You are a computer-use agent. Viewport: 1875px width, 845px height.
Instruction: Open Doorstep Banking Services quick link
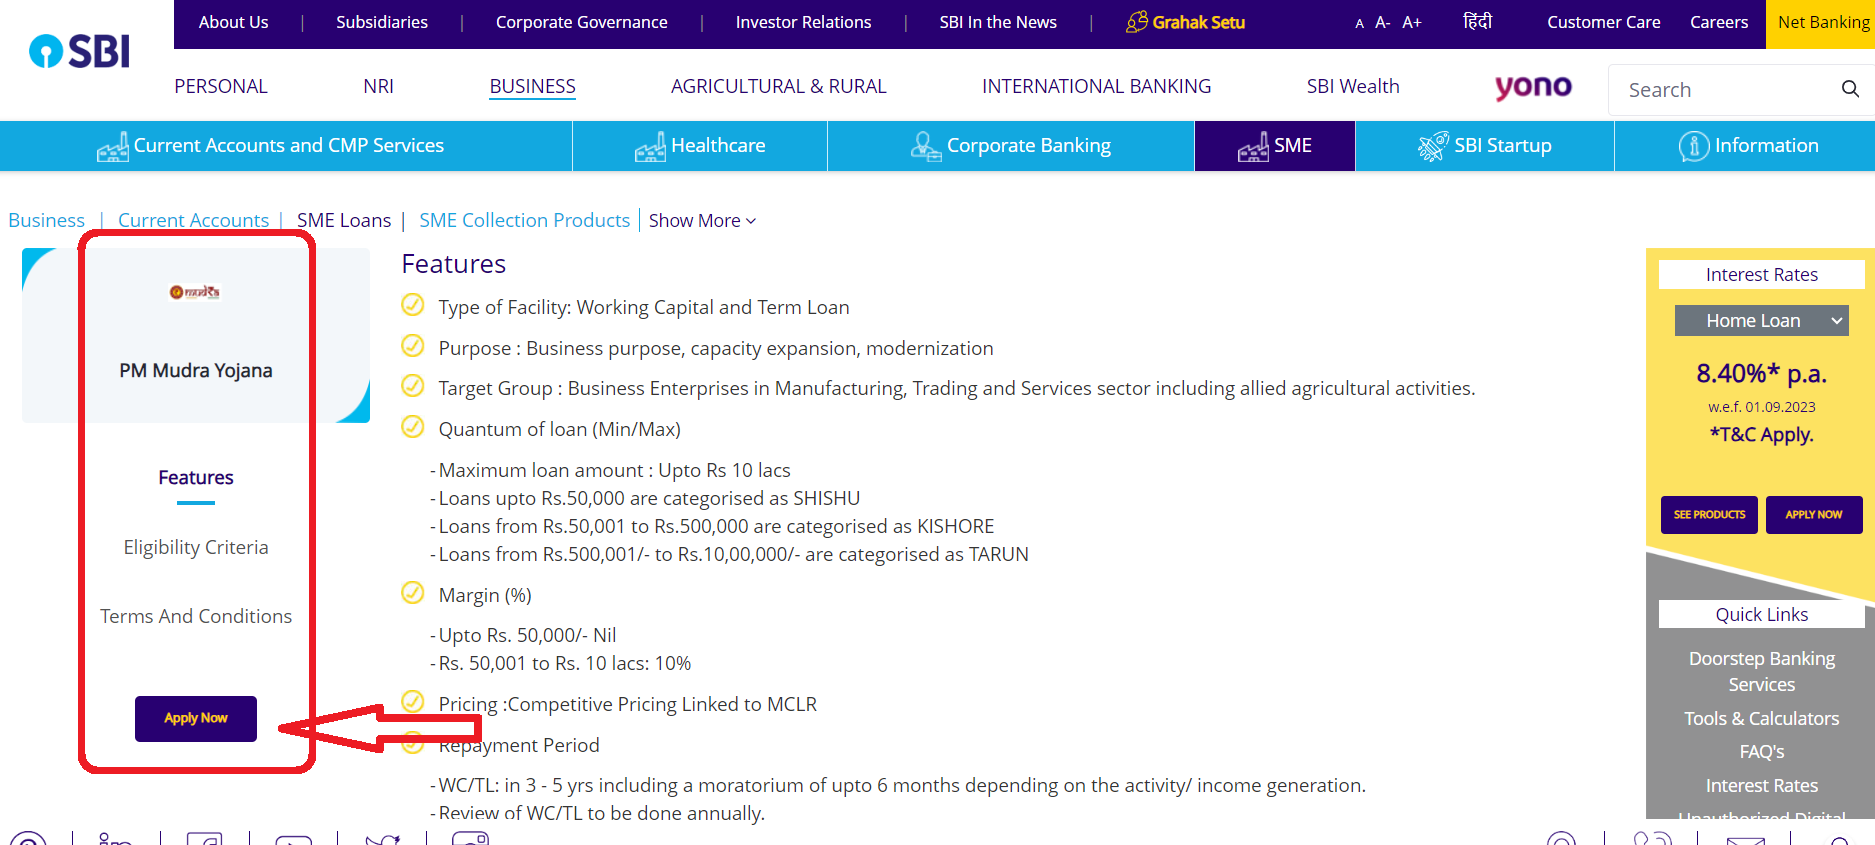pos(1761,672)
